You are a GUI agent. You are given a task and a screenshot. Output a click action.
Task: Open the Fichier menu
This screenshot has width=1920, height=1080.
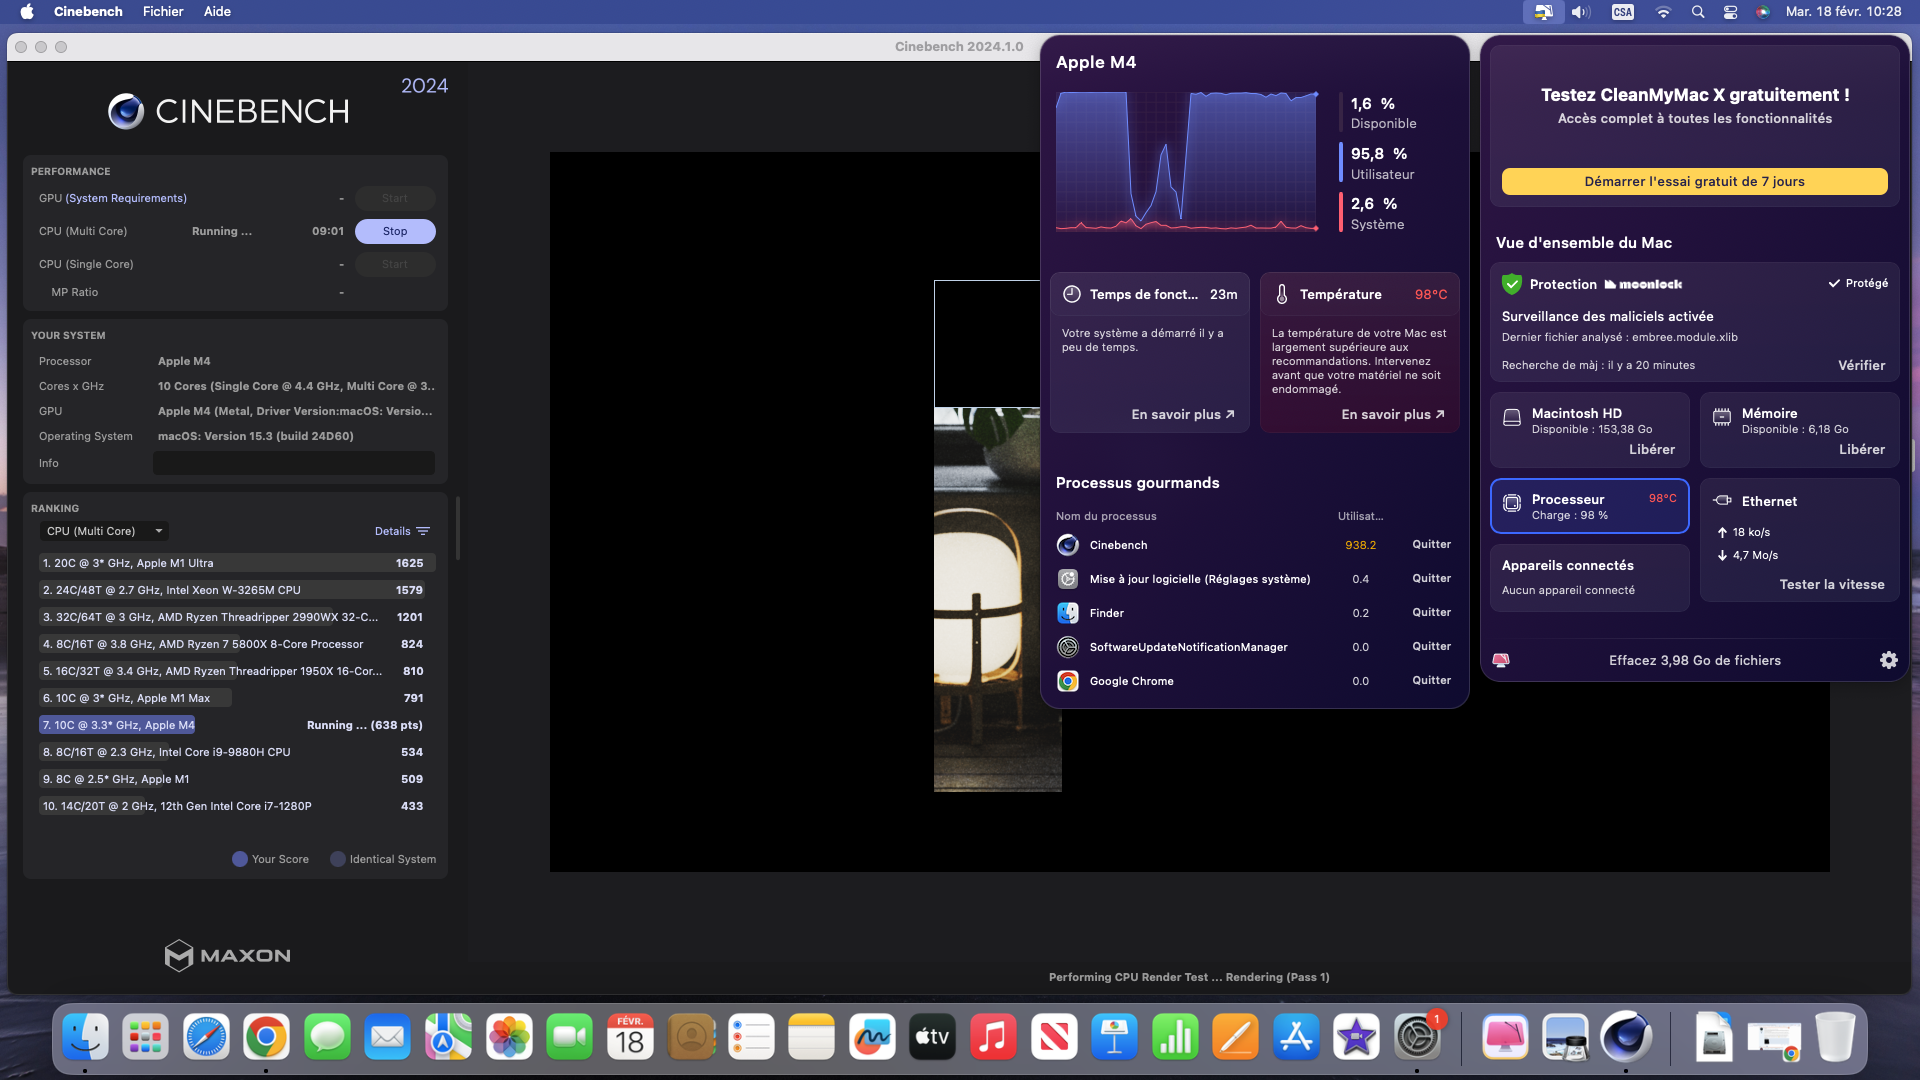pos(163,12)
